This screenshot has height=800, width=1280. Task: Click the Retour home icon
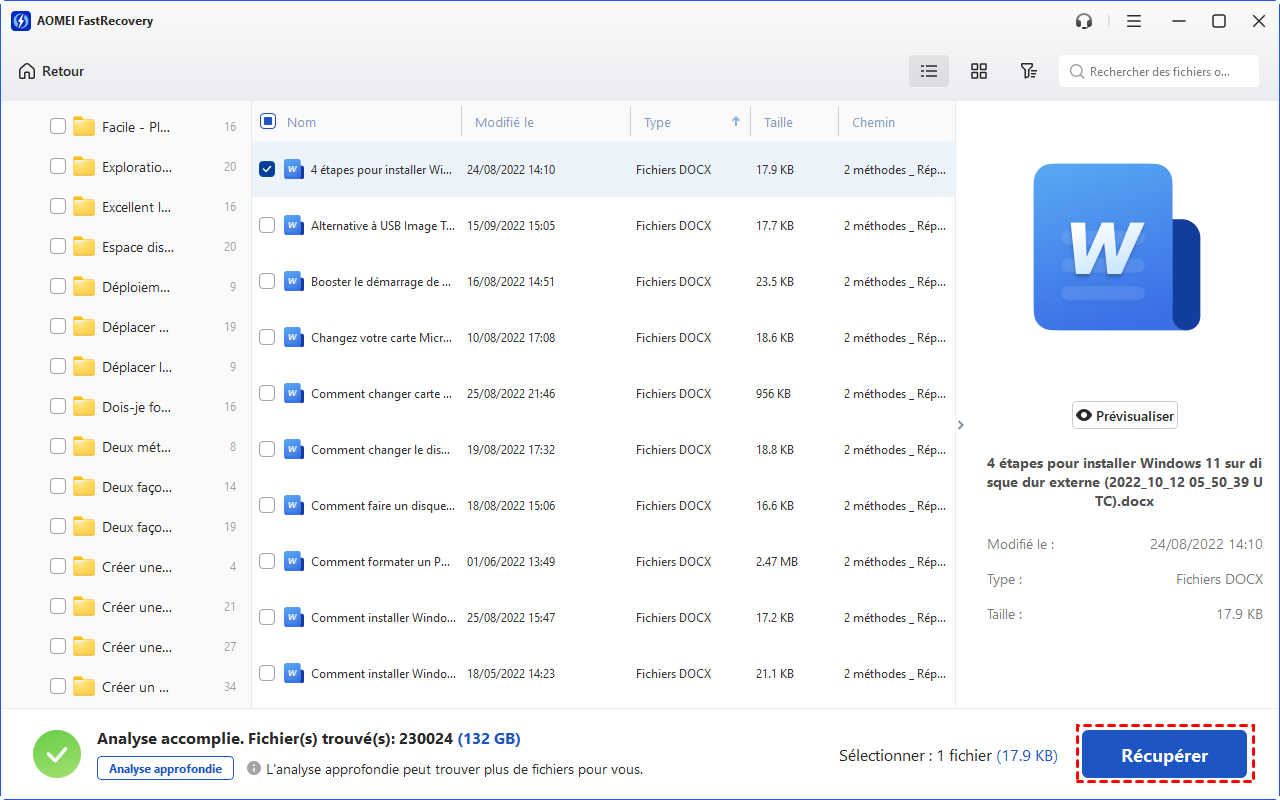[x=27, y=71]
